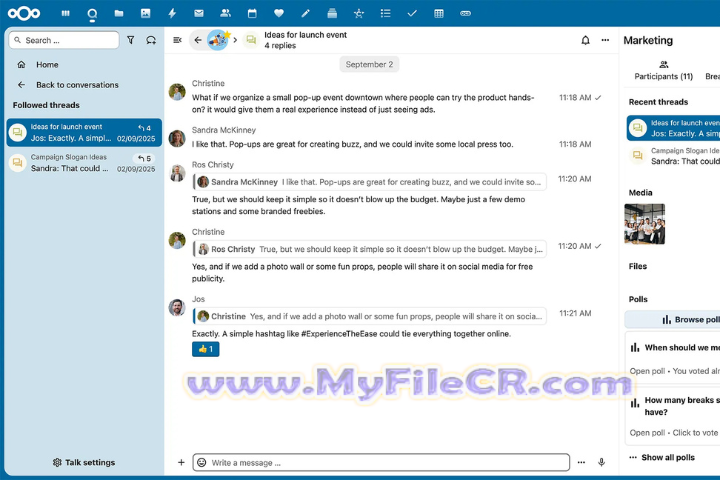The width and height of the screenshot is (720, 480).
Task: Open the Deck app icon
Action: point(332,13)
